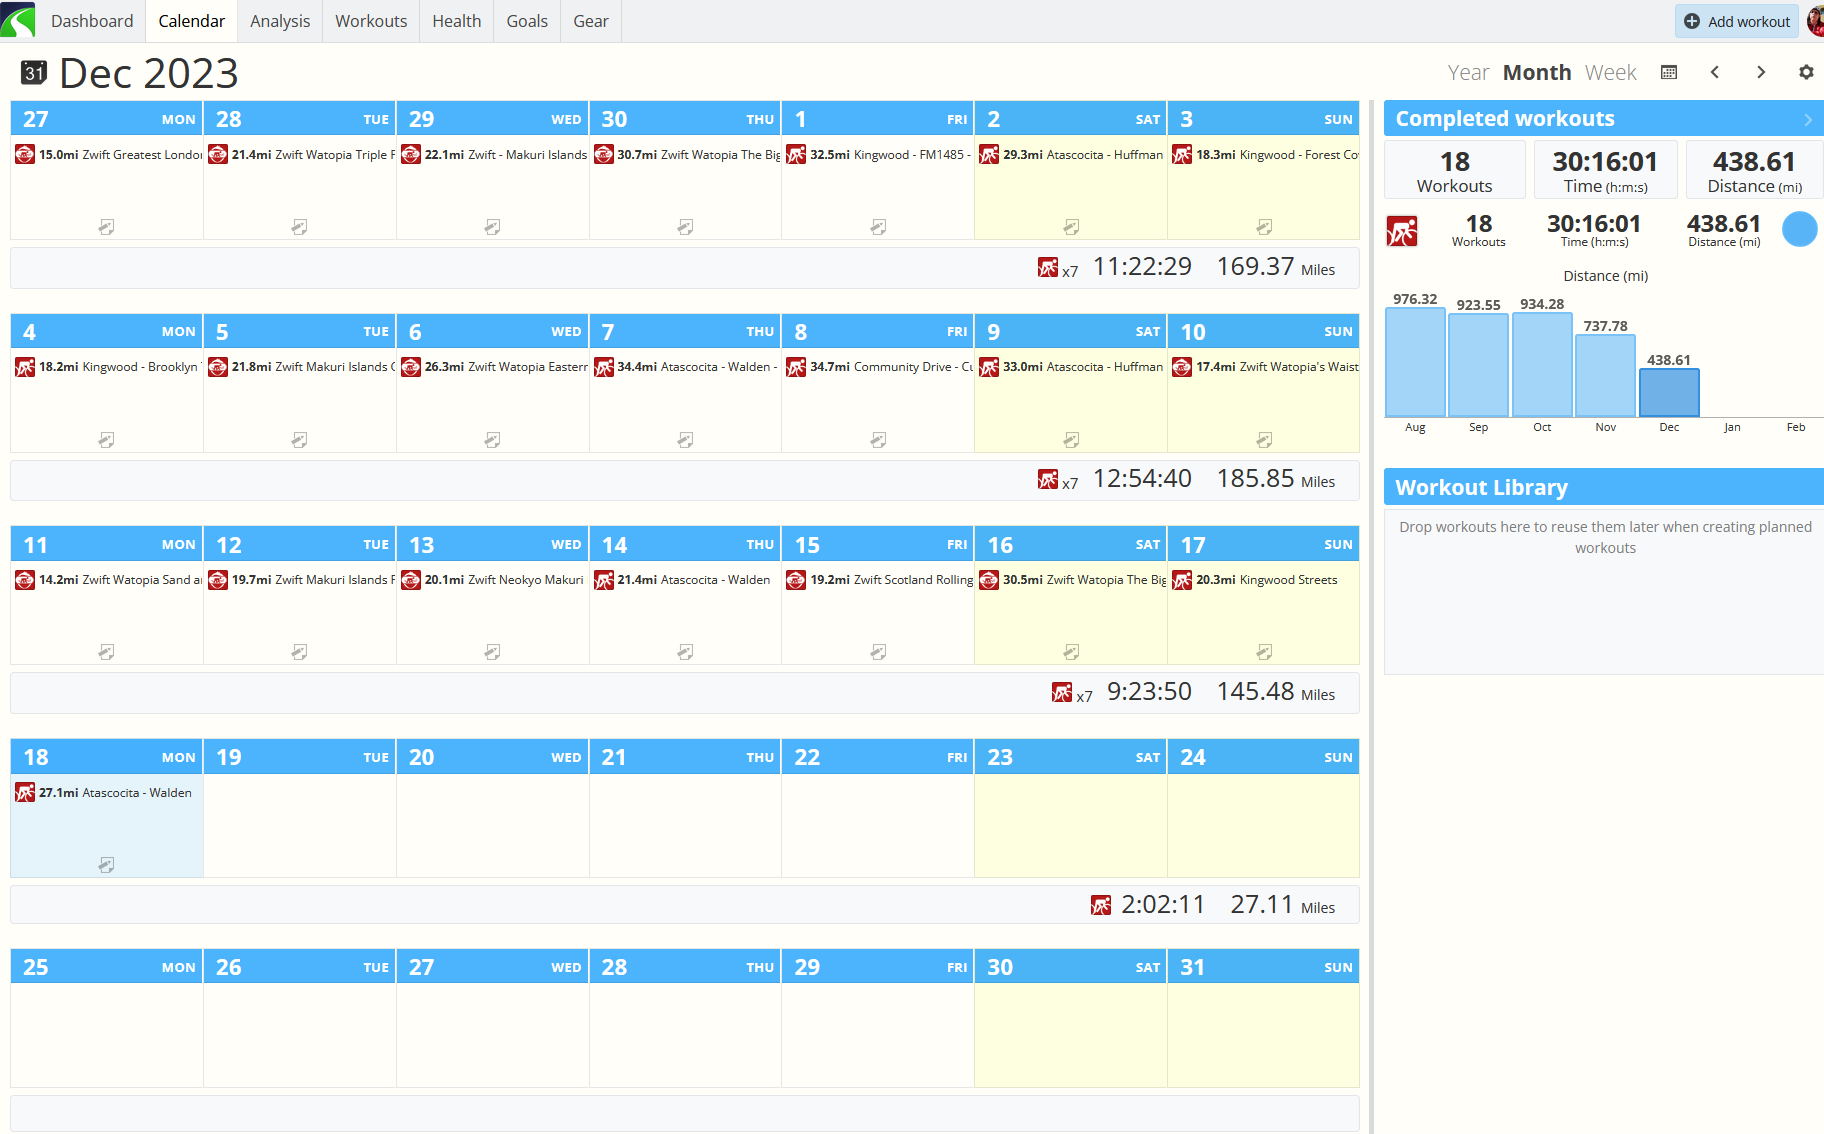1824x1134 pixels.
Task: Click the cycling icon in the 145.48 Miles summary
Action: [x=1062, y=692]
